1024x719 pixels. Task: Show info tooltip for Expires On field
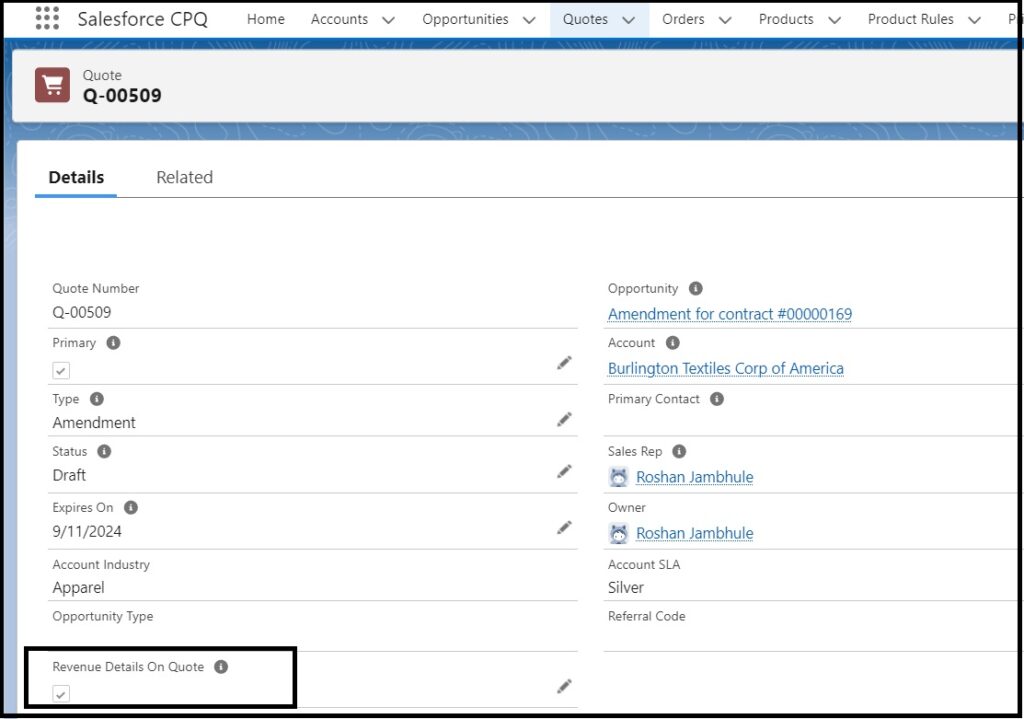(x=131, y=507)
